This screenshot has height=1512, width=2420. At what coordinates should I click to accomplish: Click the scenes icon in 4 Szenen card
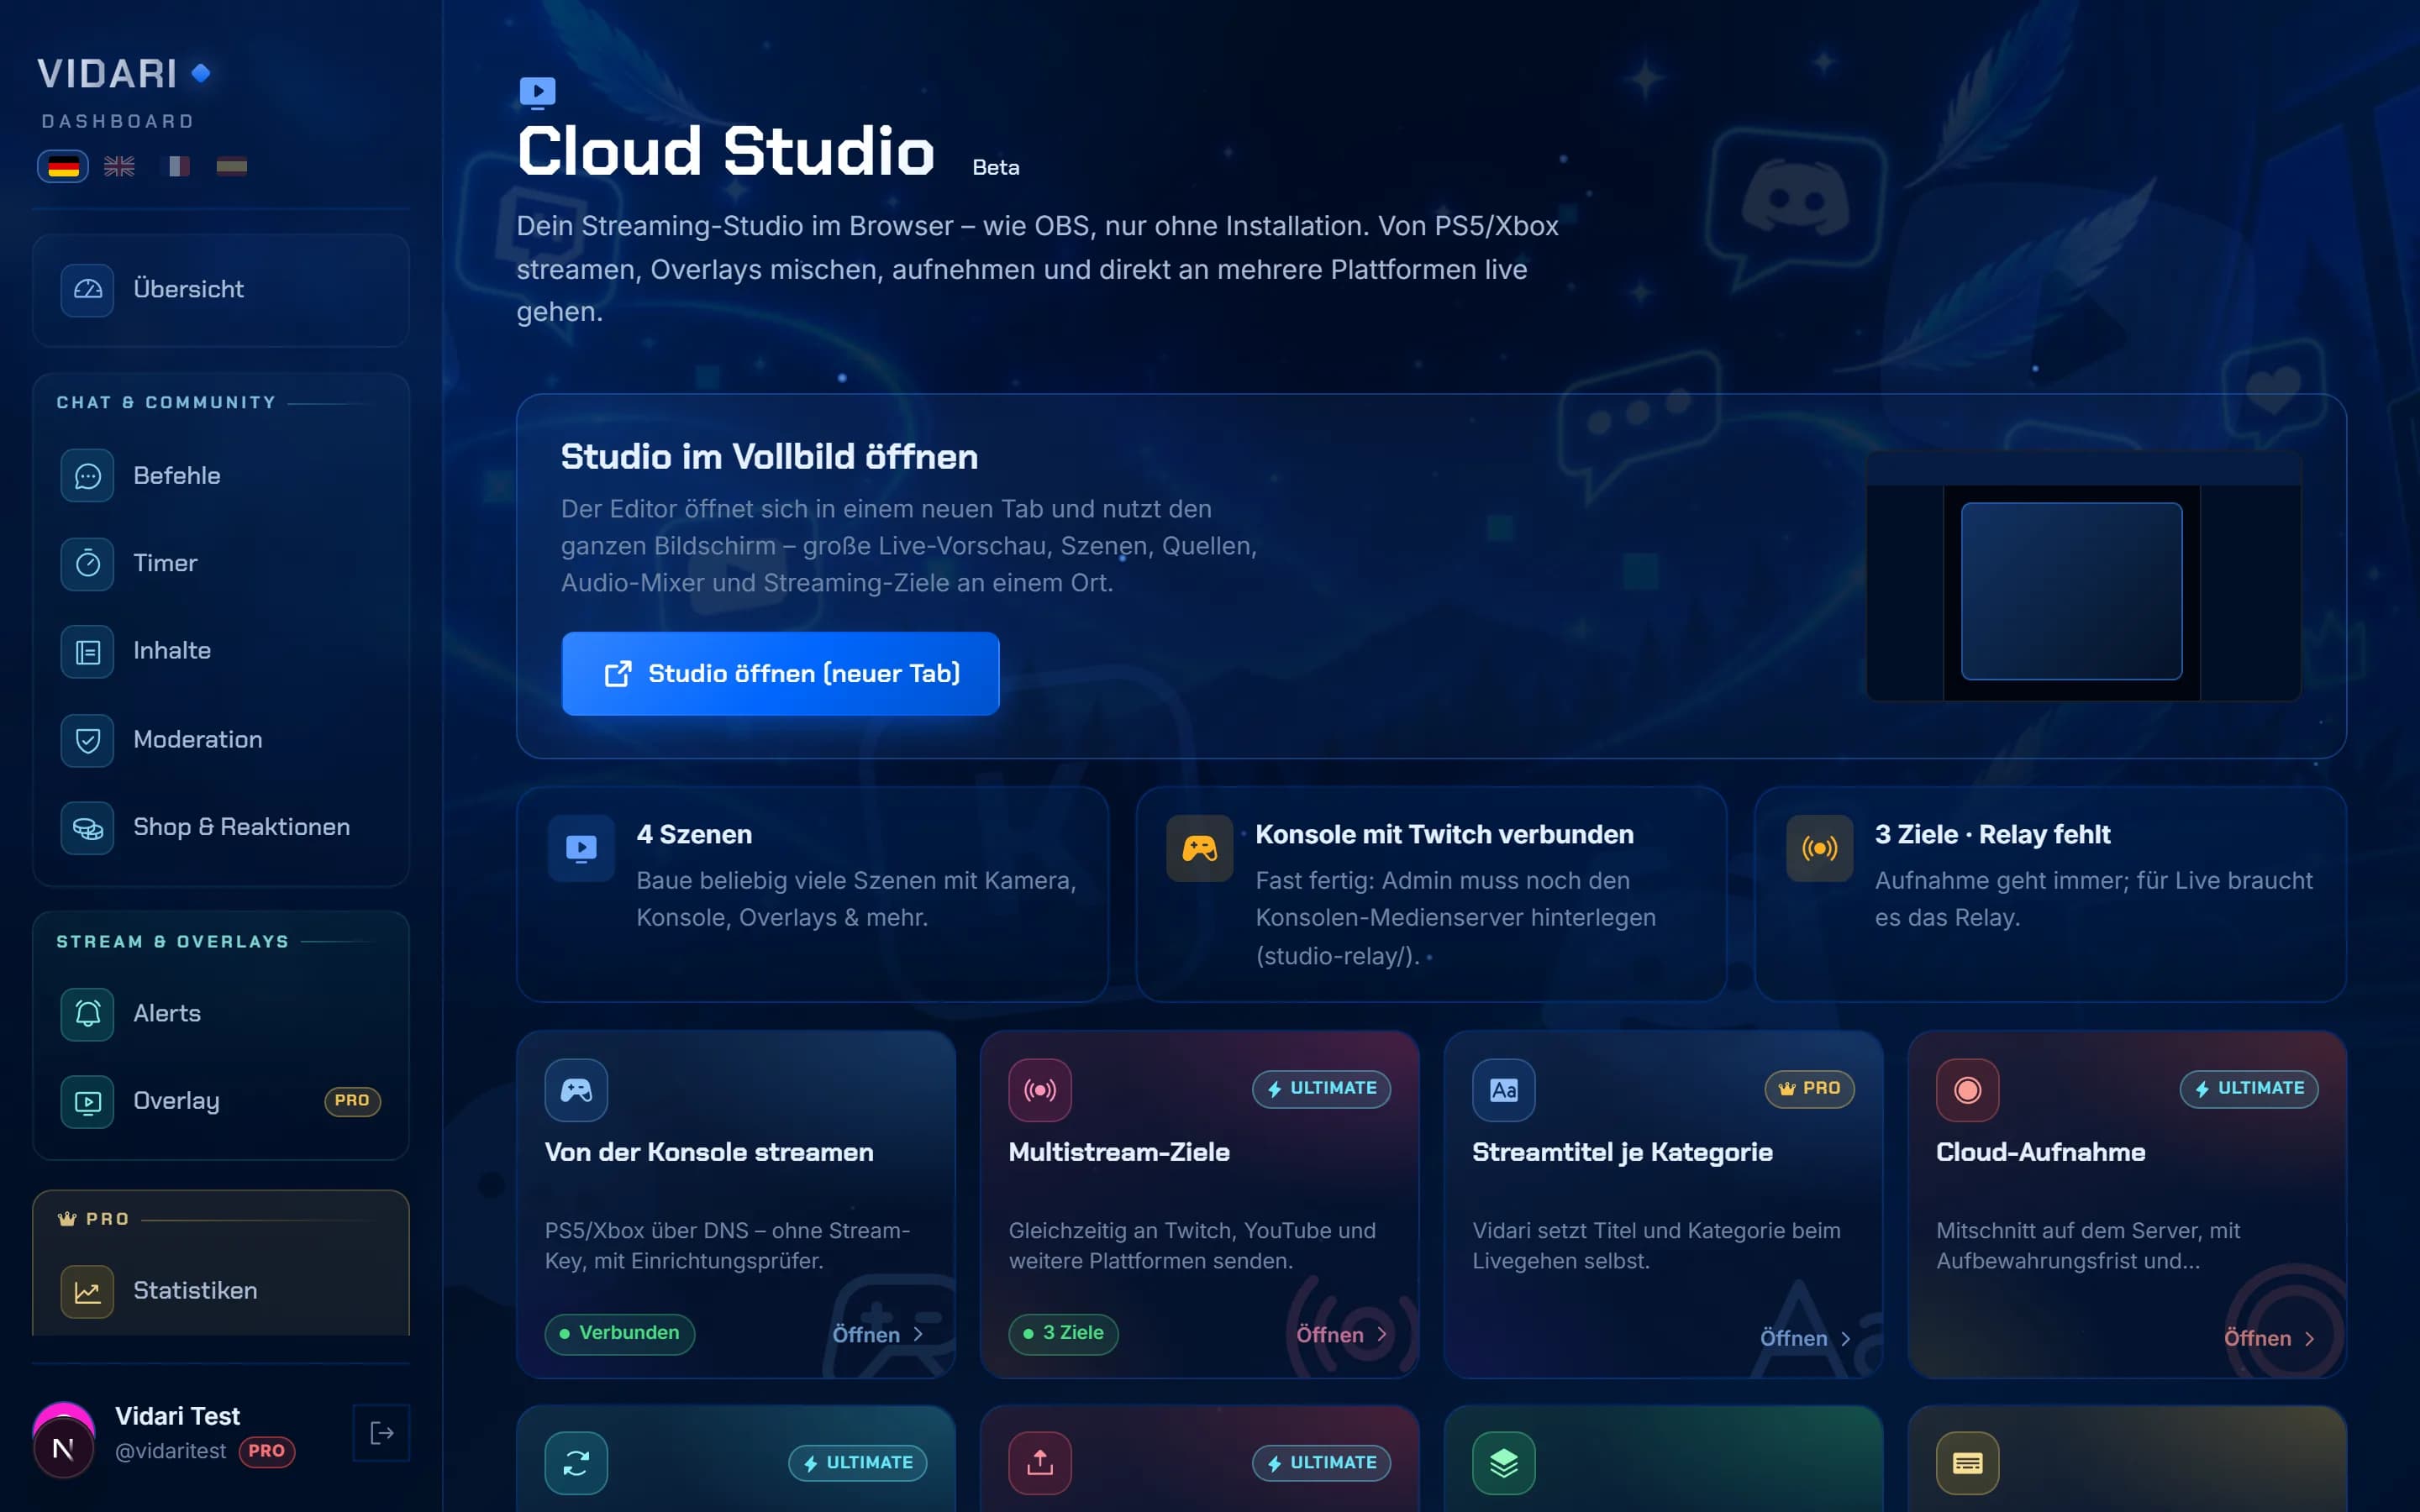click(581, 849)
